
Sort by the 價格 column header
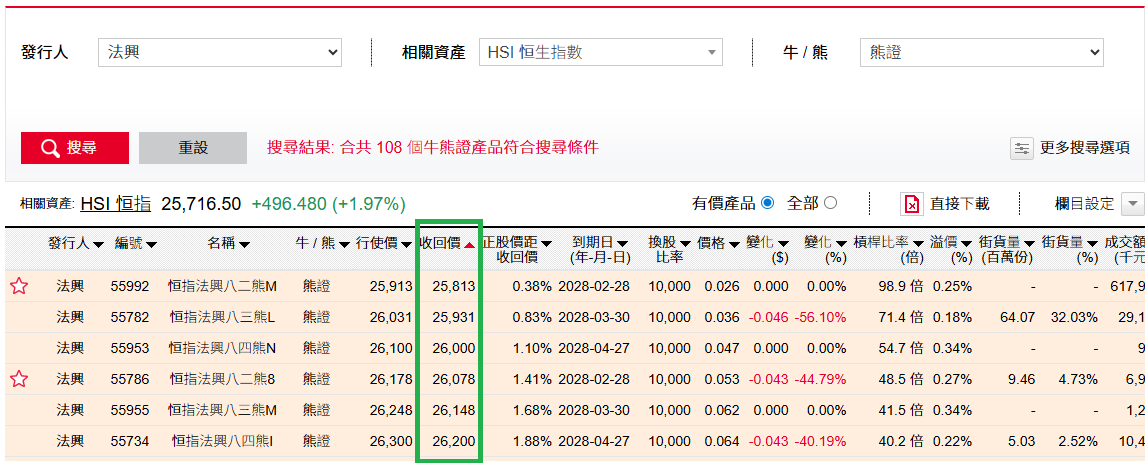click(718, 244)
